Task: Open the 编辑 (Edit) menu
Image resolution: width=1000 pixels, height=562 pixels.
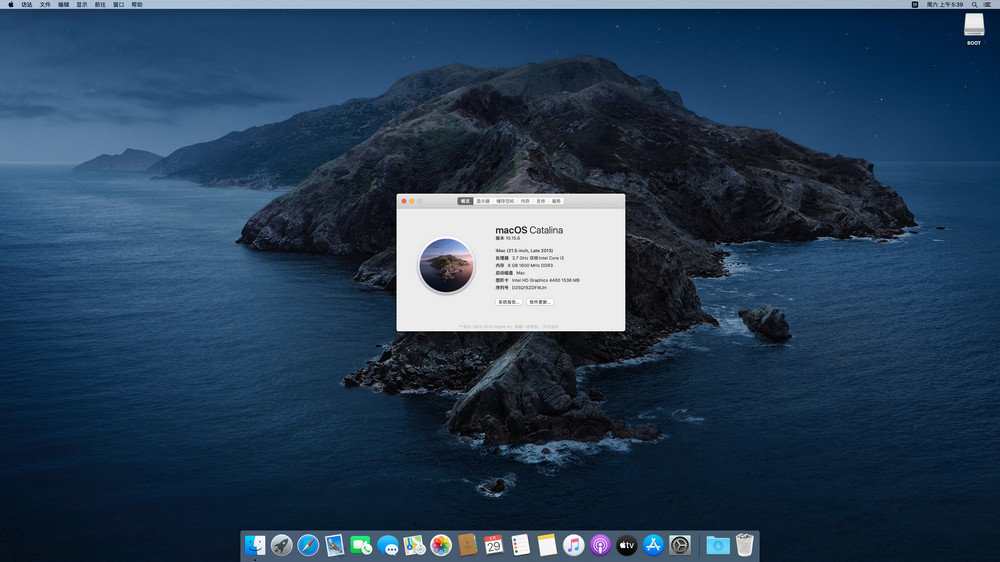Action: 64,4
